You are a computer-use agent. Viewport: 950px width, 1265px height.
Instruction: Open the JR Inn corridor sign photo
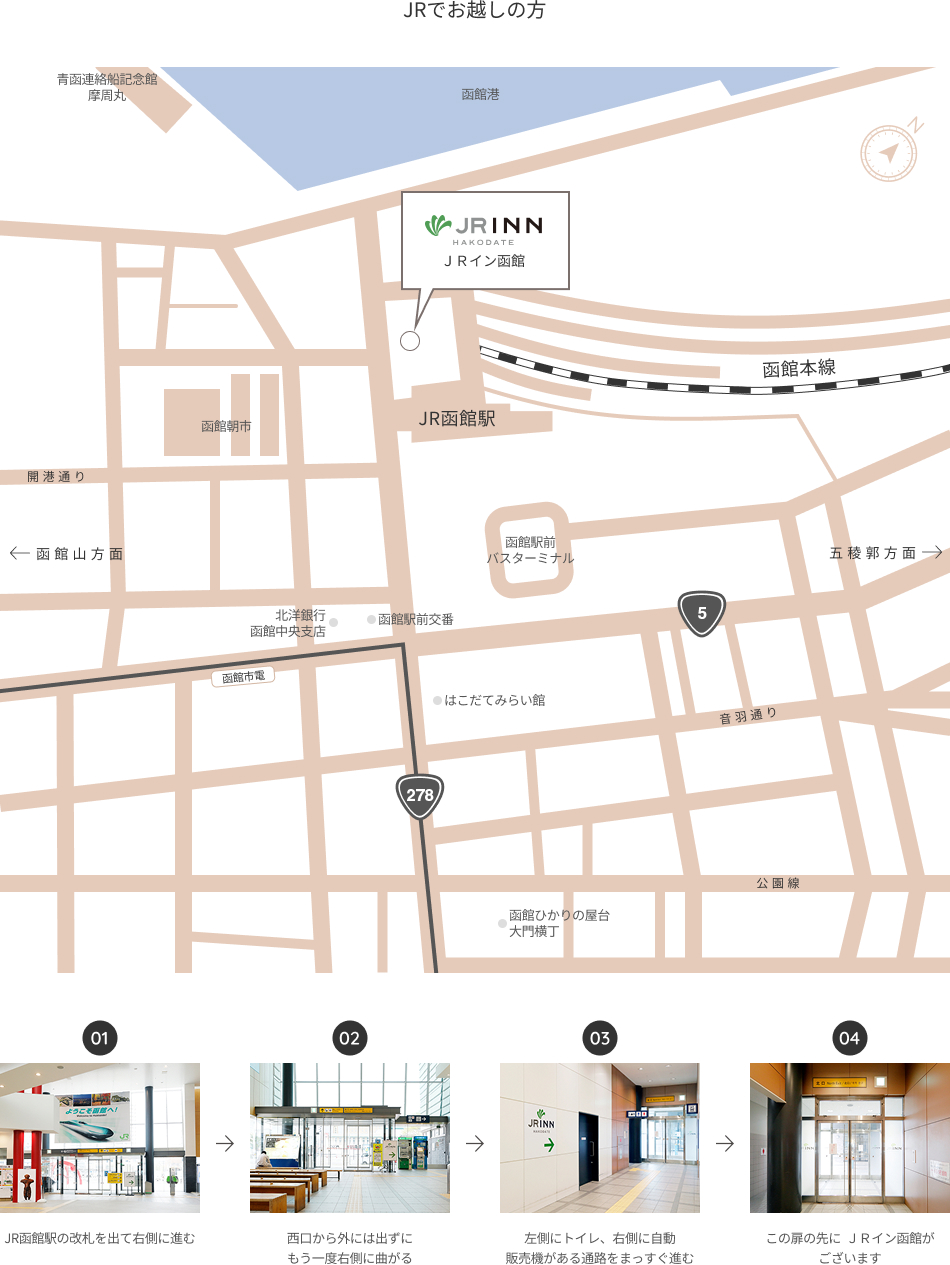600,1138
